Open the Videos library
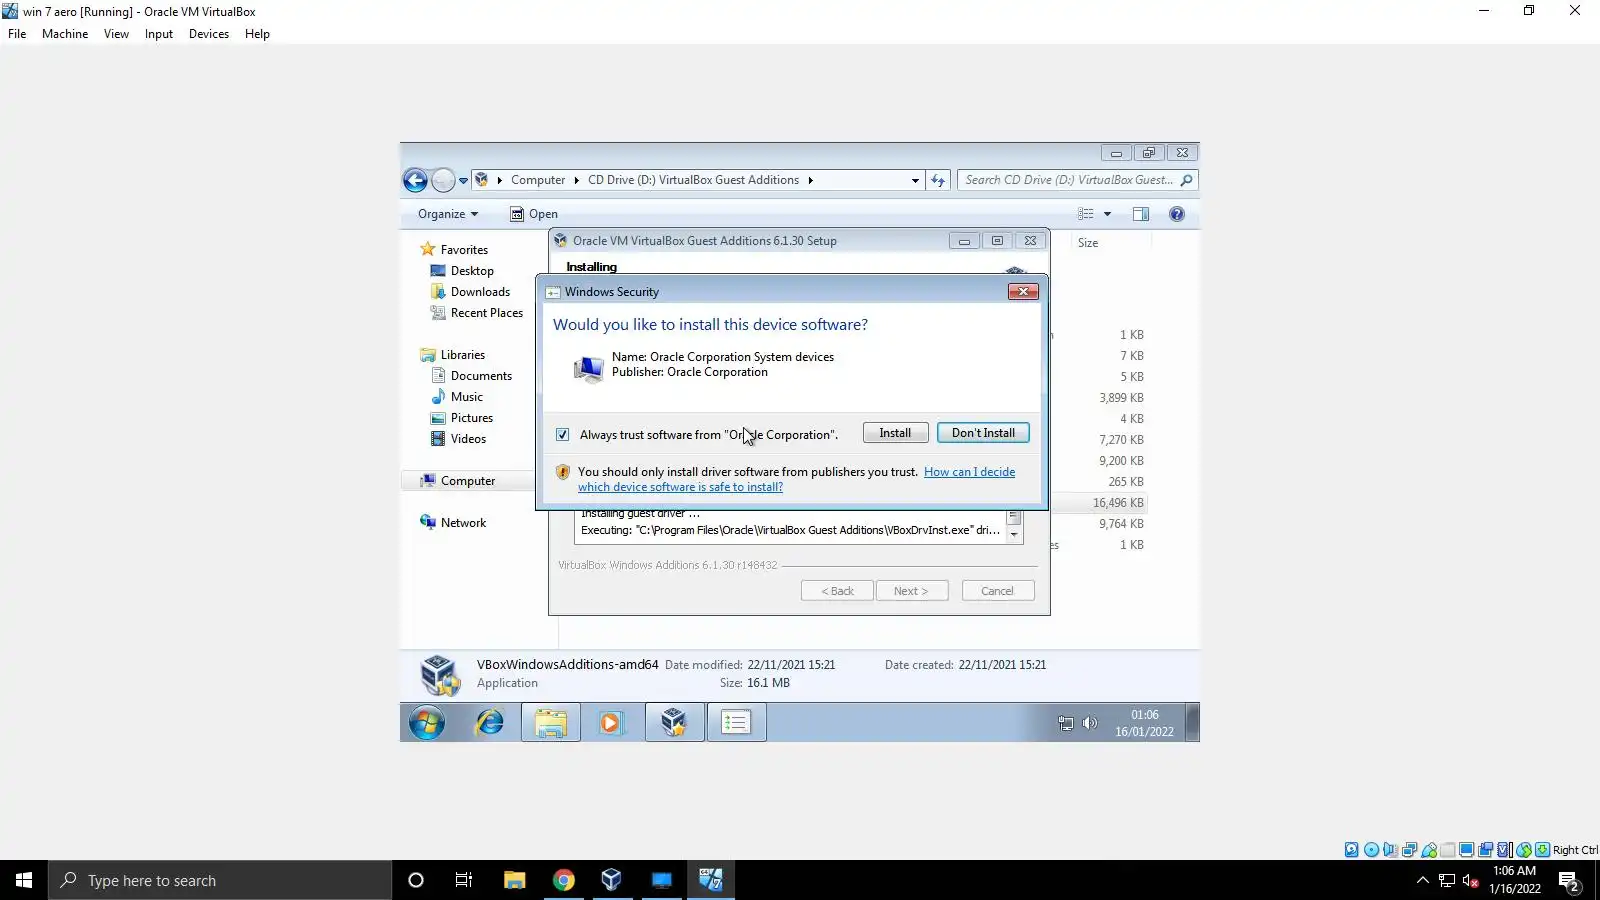 [458, 439]
